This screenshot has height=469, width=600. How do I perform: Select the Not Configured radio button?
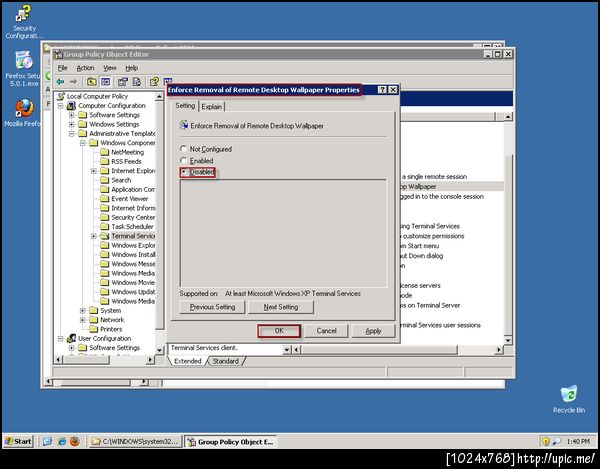point(184,149)
